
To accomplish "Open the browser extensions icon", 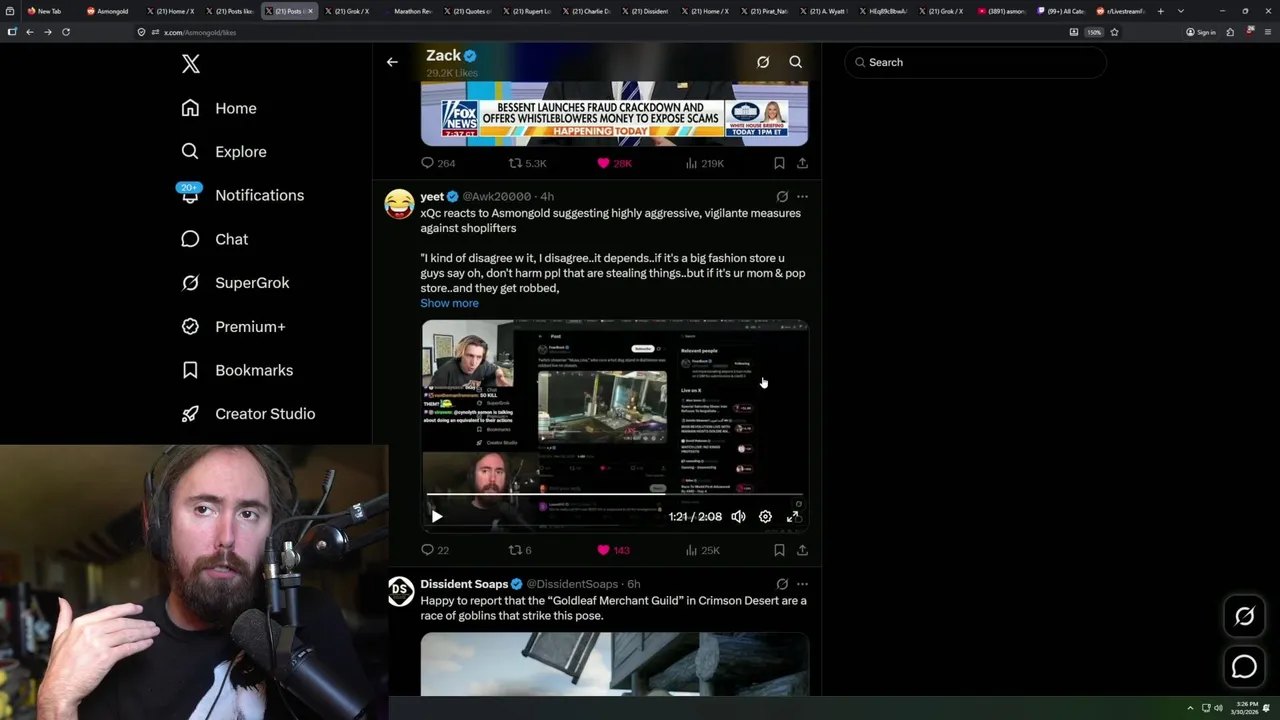I will [x=1230, y=32].
